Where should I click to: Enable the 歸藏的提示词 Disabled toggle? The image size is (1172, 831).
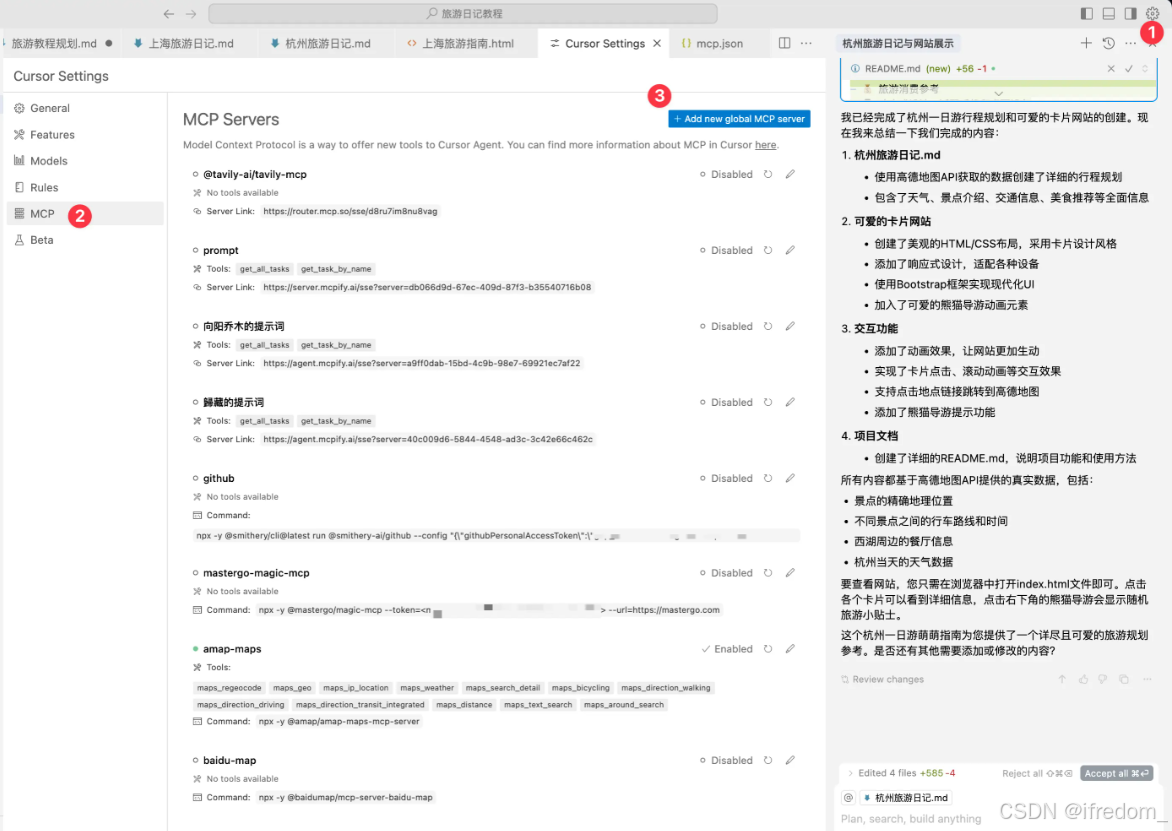tap(726, 402)
